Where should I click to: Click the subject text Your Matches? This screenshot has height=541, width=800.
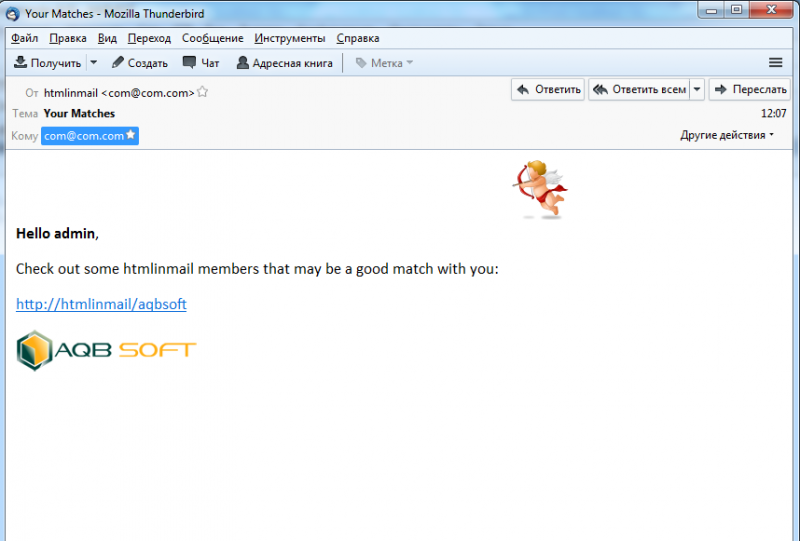(x=79, y=113)
